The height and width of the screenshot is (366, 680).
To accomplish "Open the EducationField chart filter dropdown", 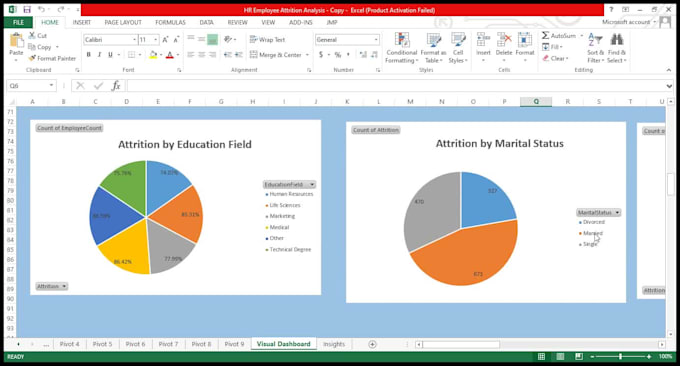I will tap(312, 184).
